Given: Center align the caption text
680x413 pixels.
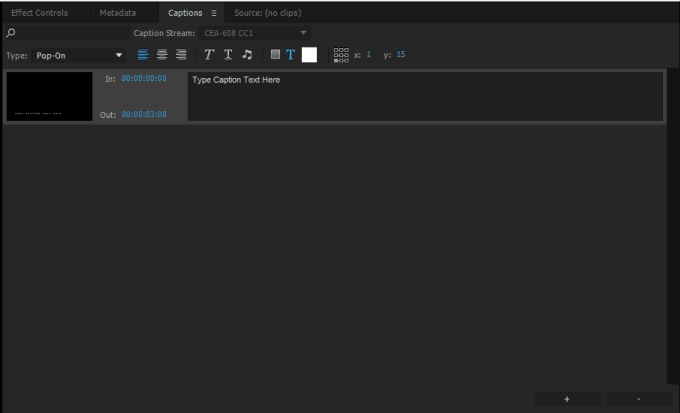Looking at the screenshot, I should point(162,55).
